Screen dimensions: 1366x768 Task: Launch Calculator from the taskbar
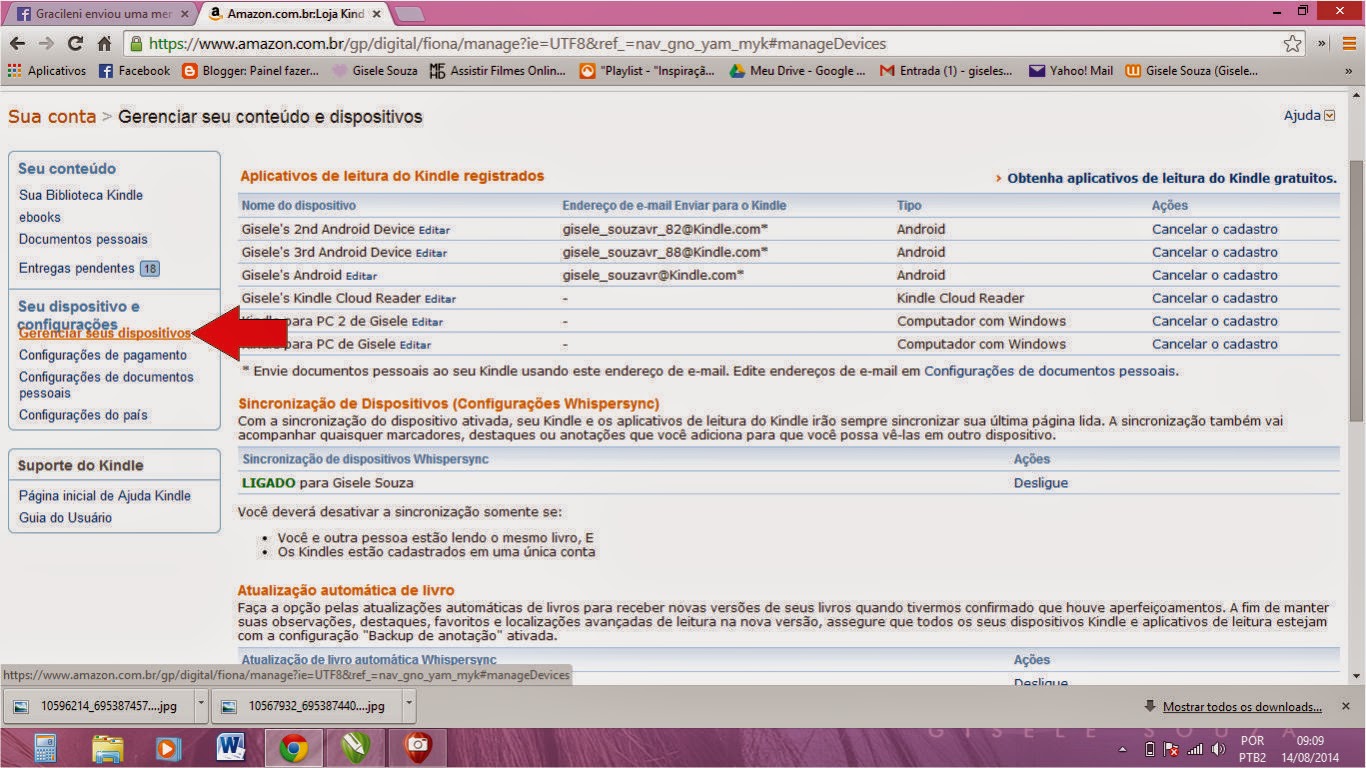coord(45,748)
